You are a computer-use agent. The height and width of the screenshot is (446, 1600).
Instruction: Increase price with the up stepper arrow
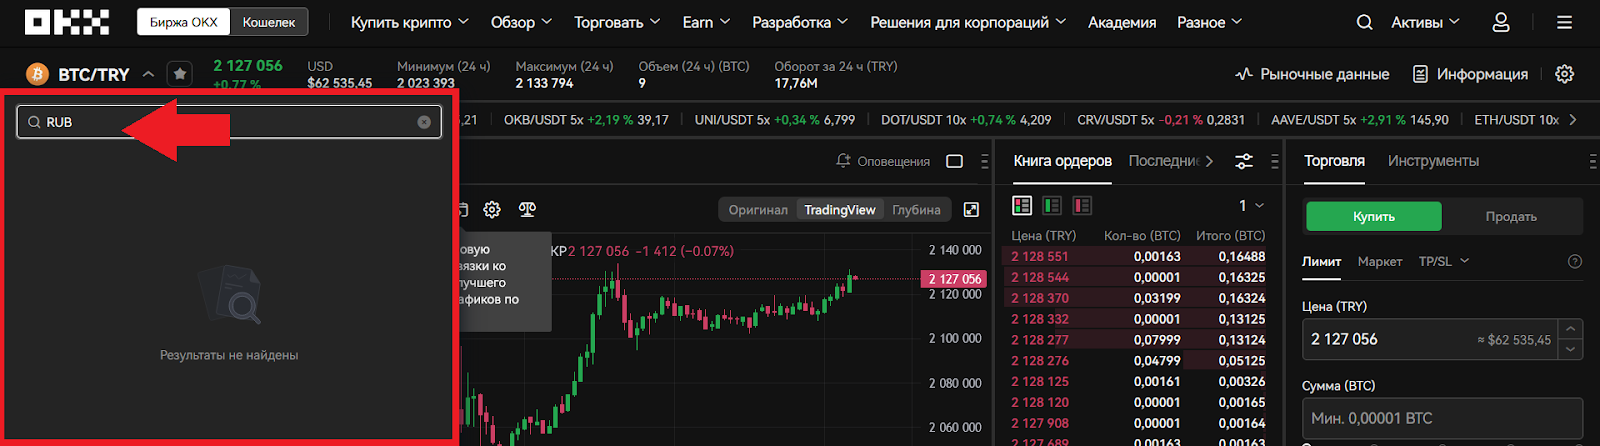tap(1570, 329)
